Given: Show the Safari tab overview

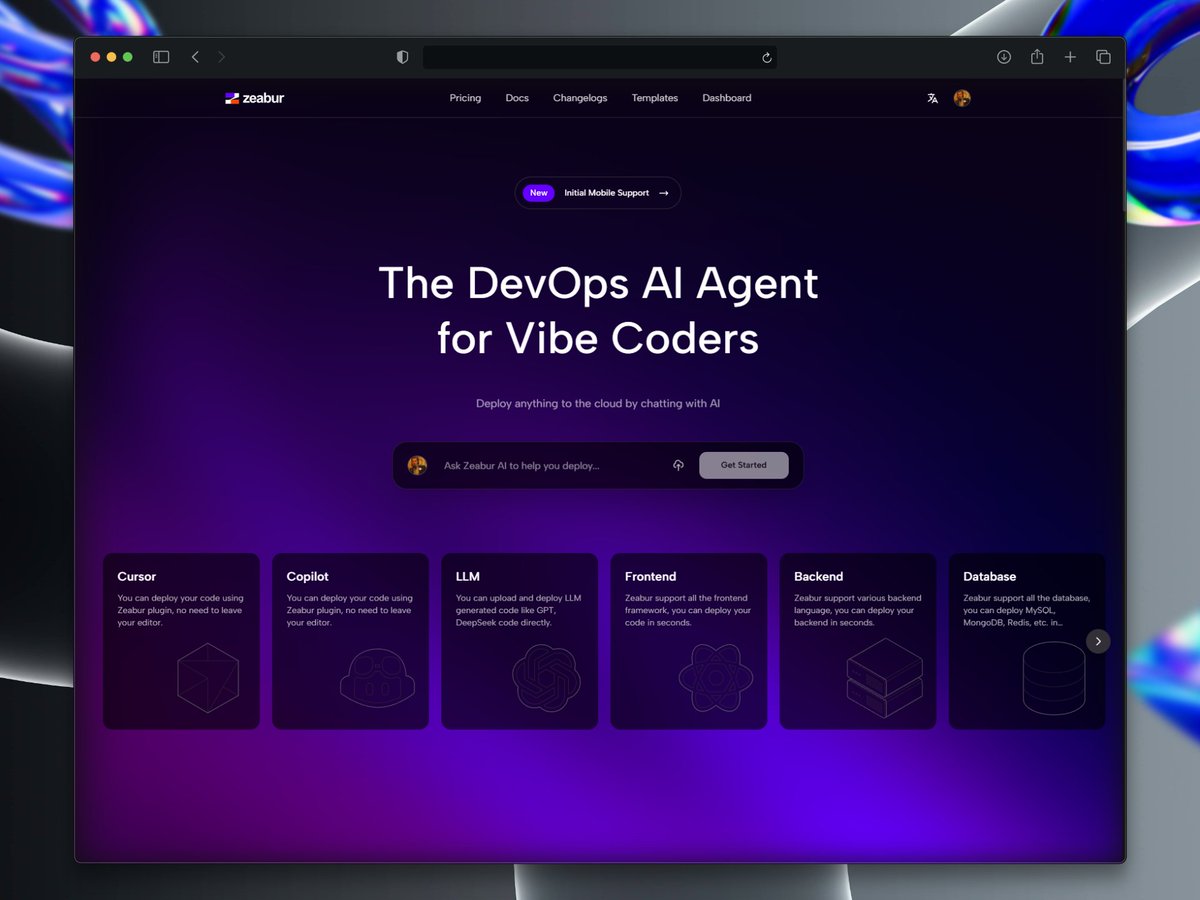Looking at the screenshot, I should tap(1103, 57).
